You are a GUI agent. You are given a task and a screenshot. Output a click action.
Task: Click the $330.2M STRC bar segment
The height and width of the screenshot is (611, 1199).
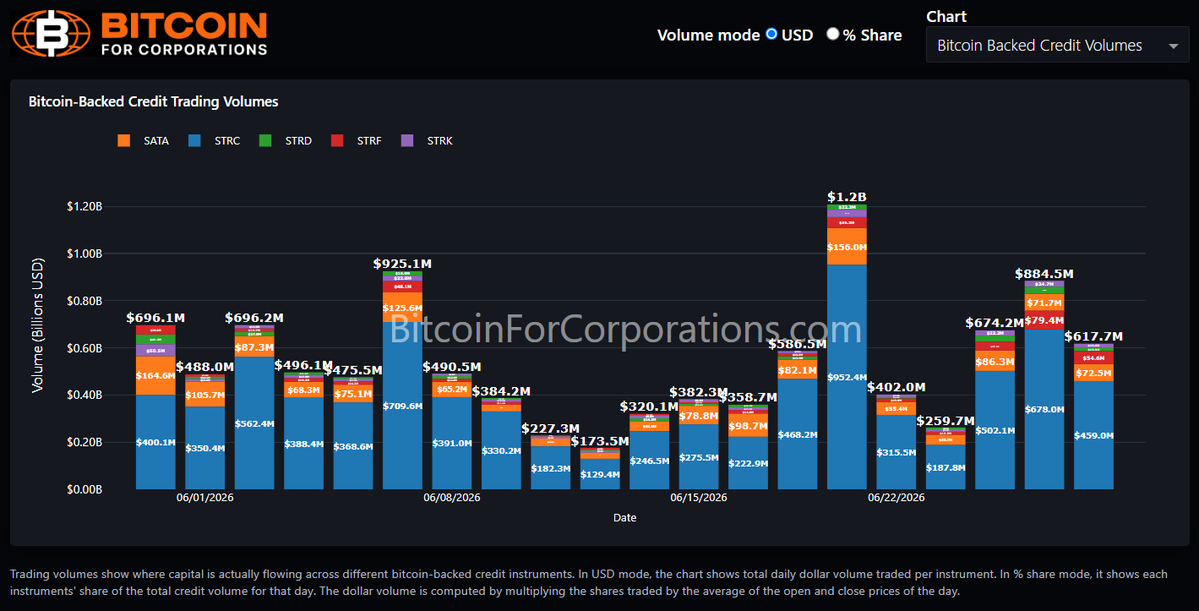click(x=501, y=450)
